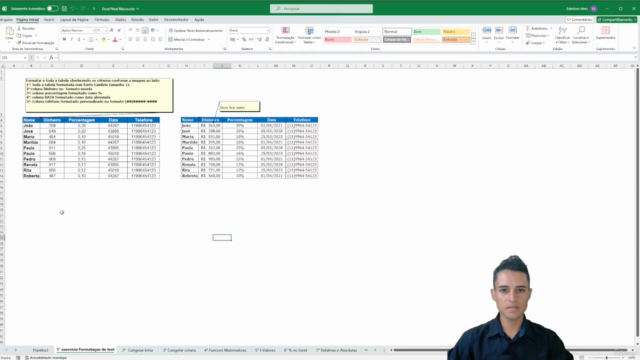Toggle Itálico (I) formatting
Screen dimensions: 640x360
pos(71,40)
